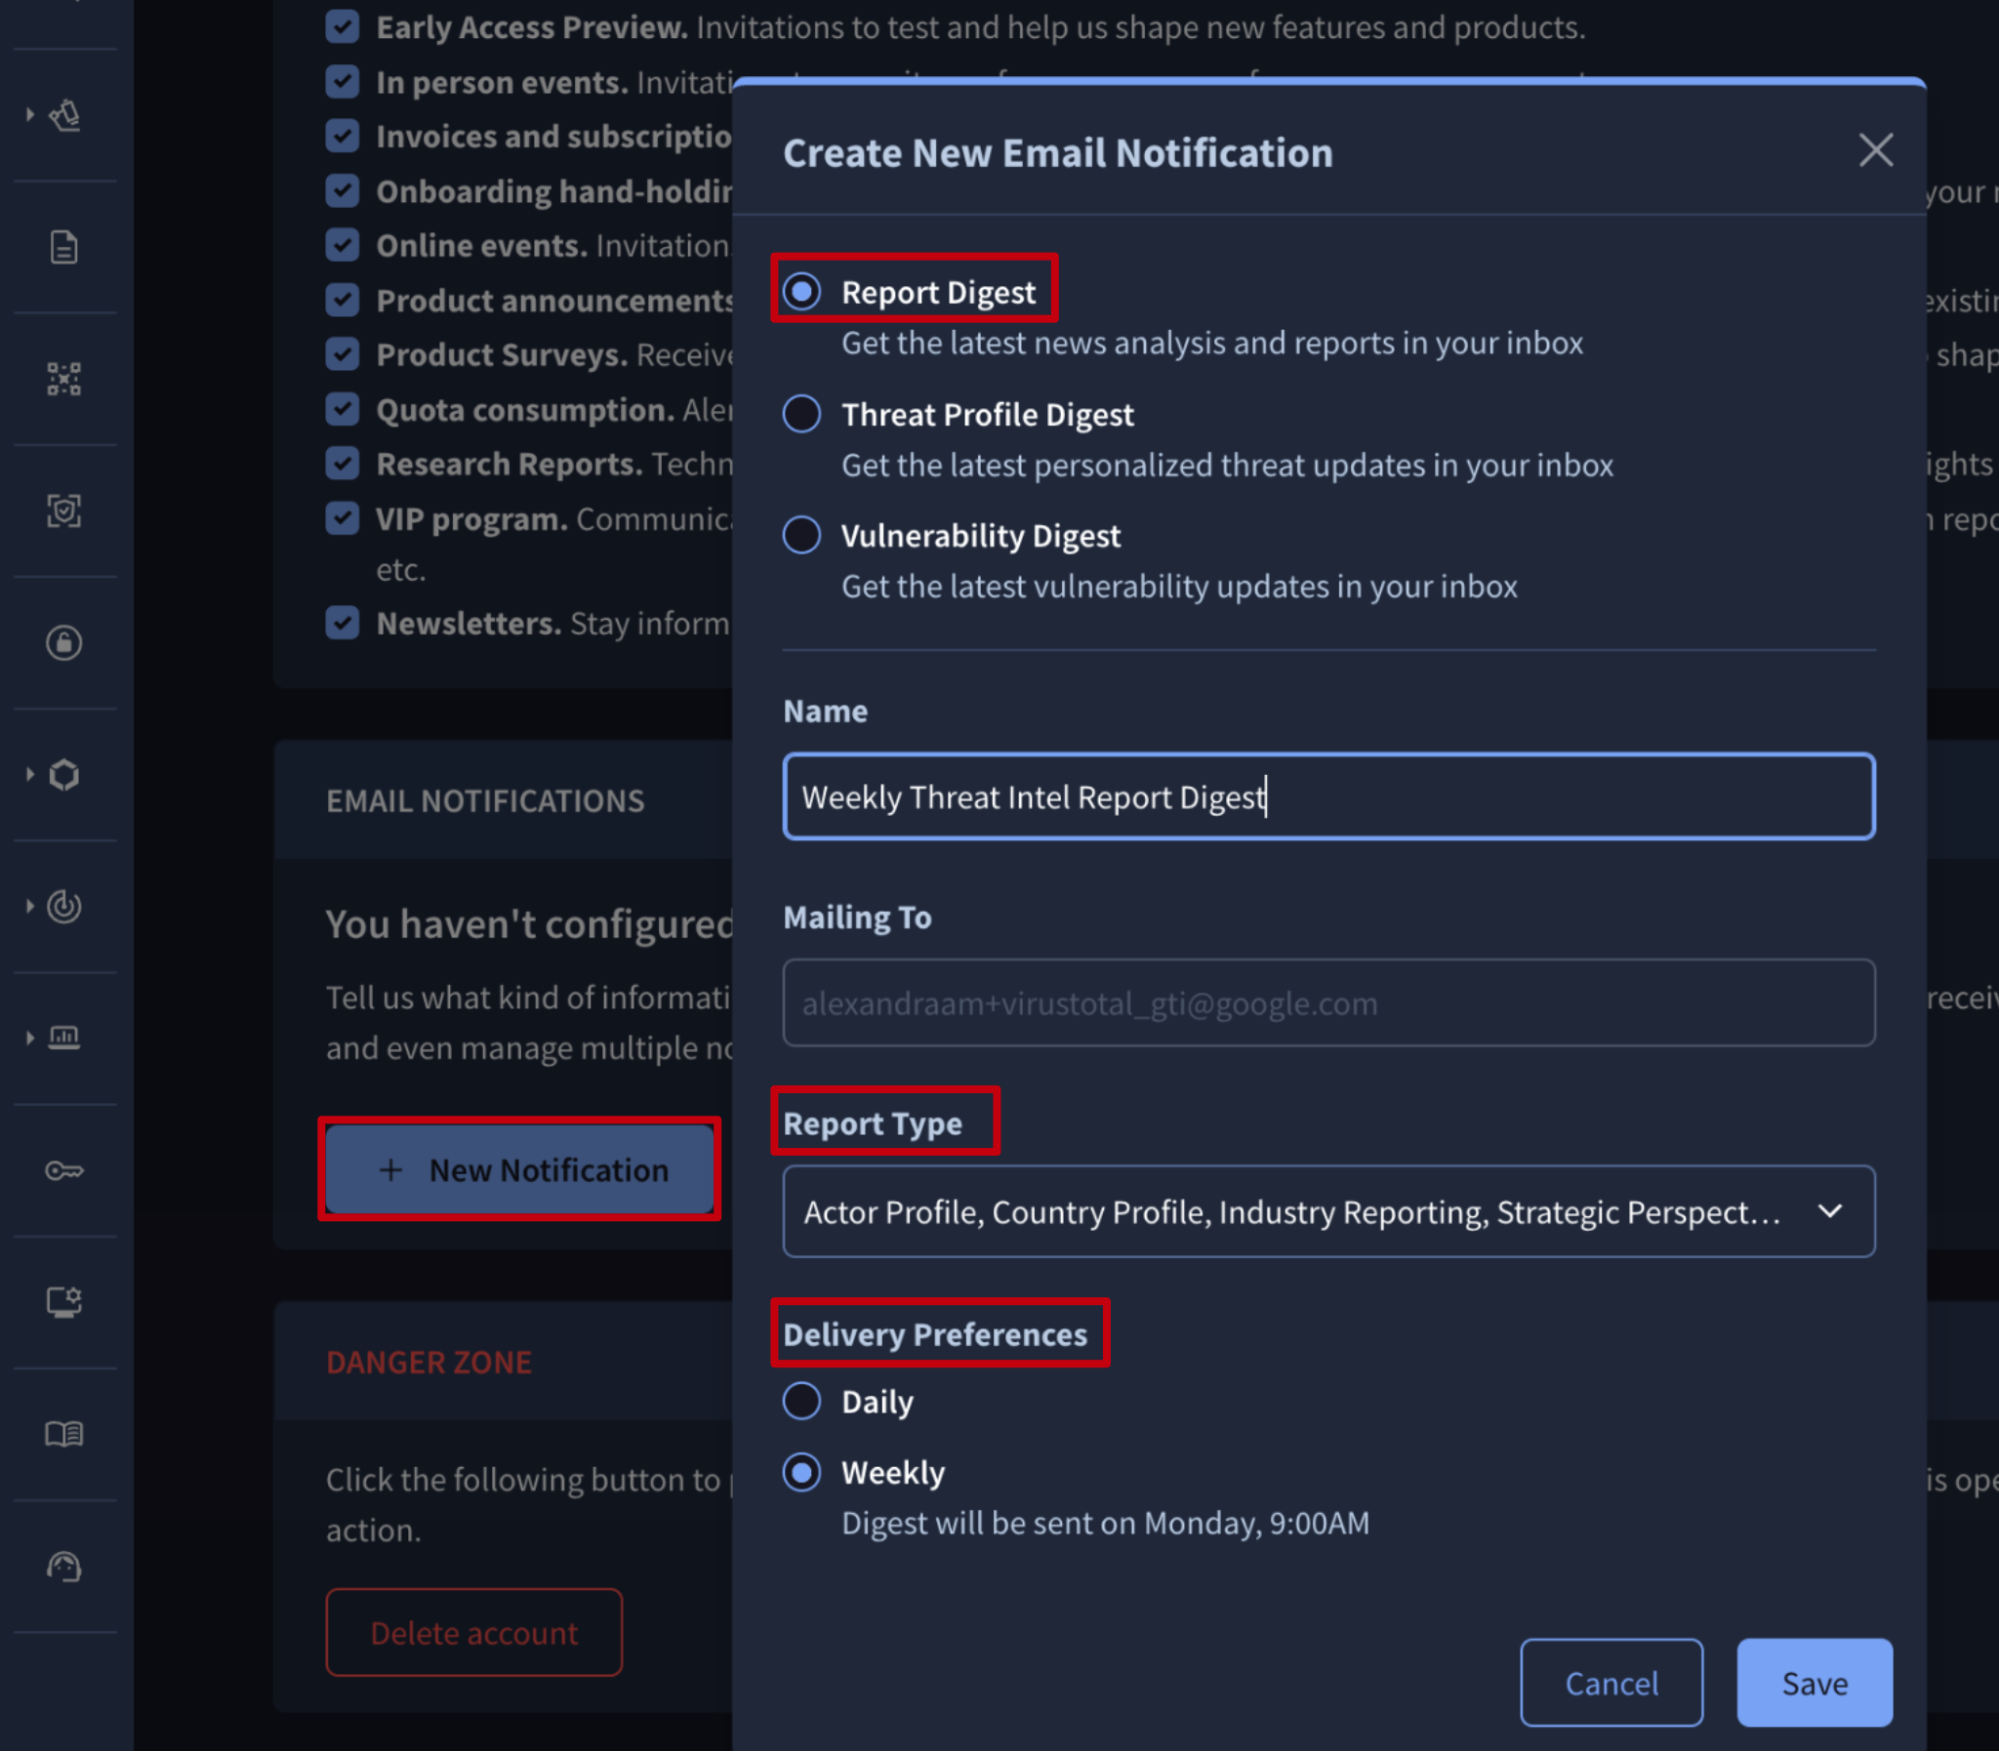Click the Cancel button
1999x1752 pixels.
pos(1610,1683)
